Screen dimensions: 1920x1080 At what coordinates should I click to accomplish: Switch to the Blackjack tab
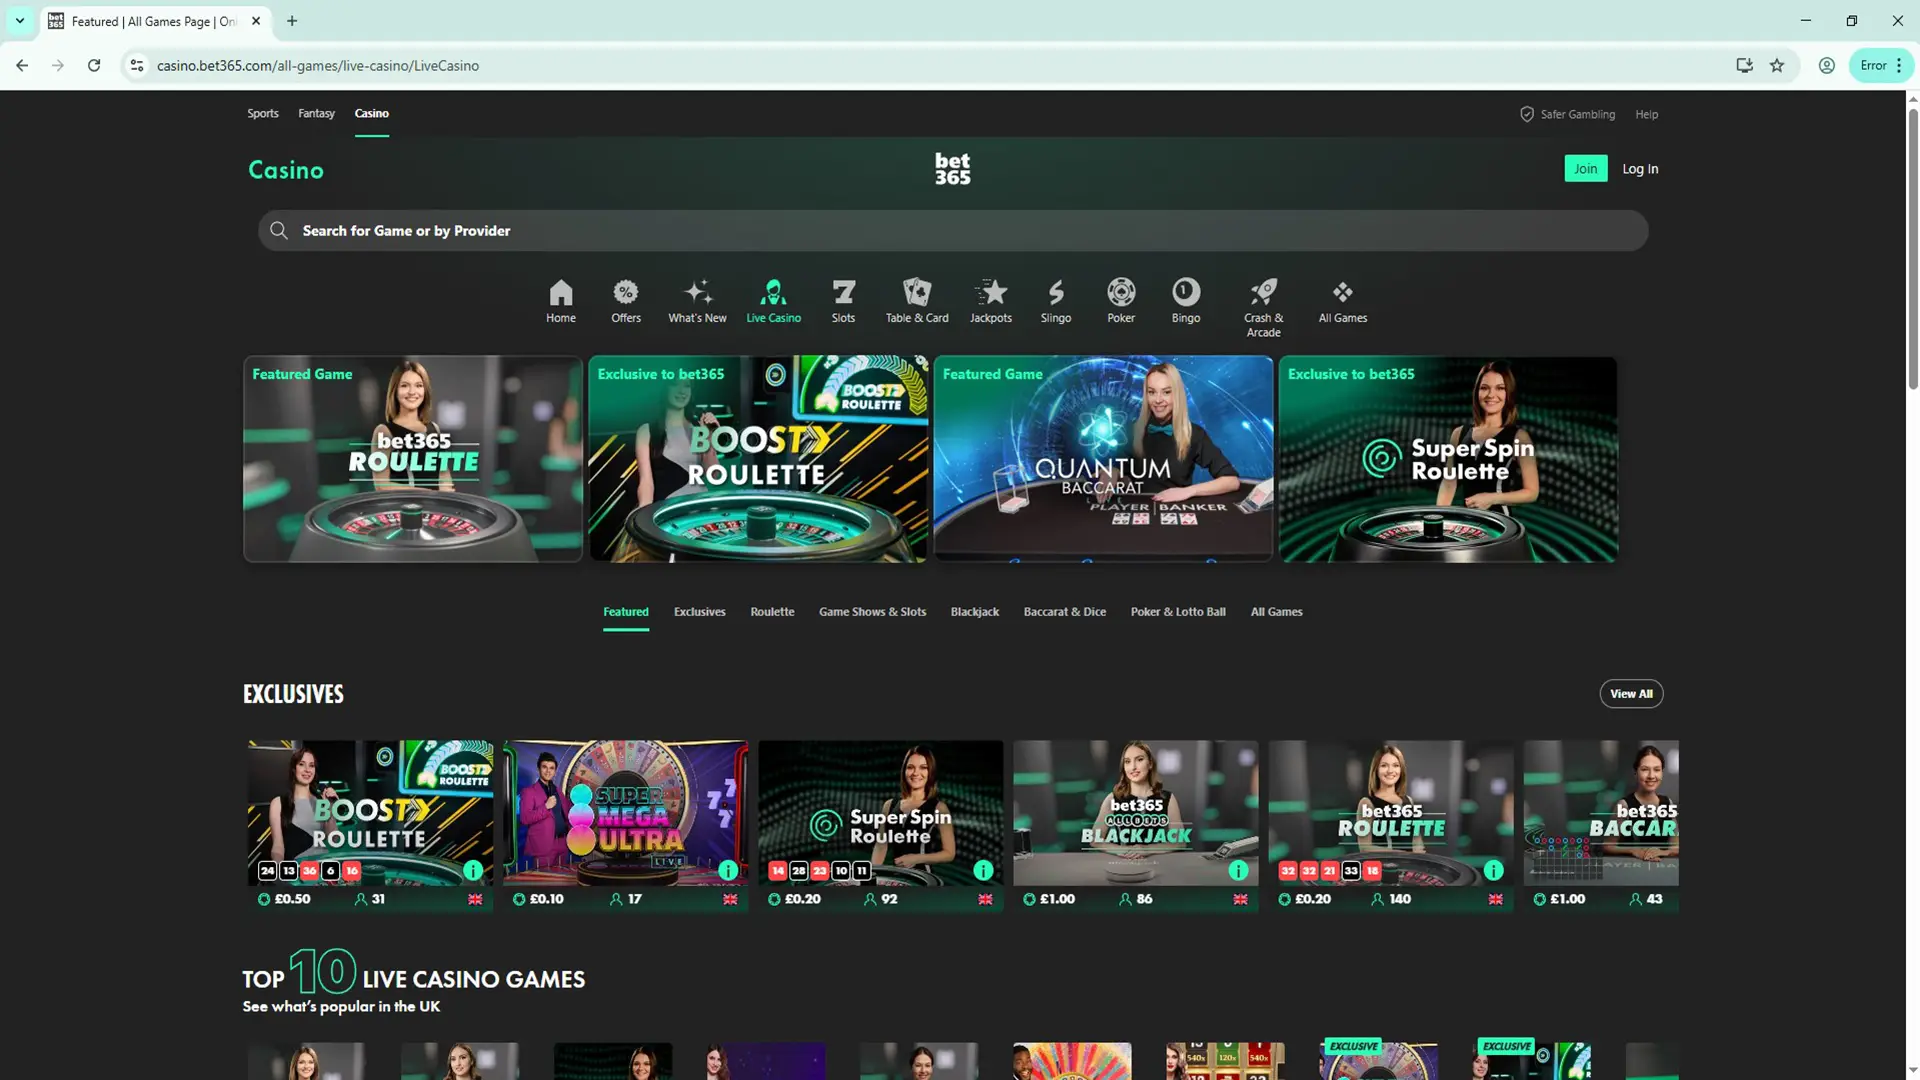(x=974, y=612)
